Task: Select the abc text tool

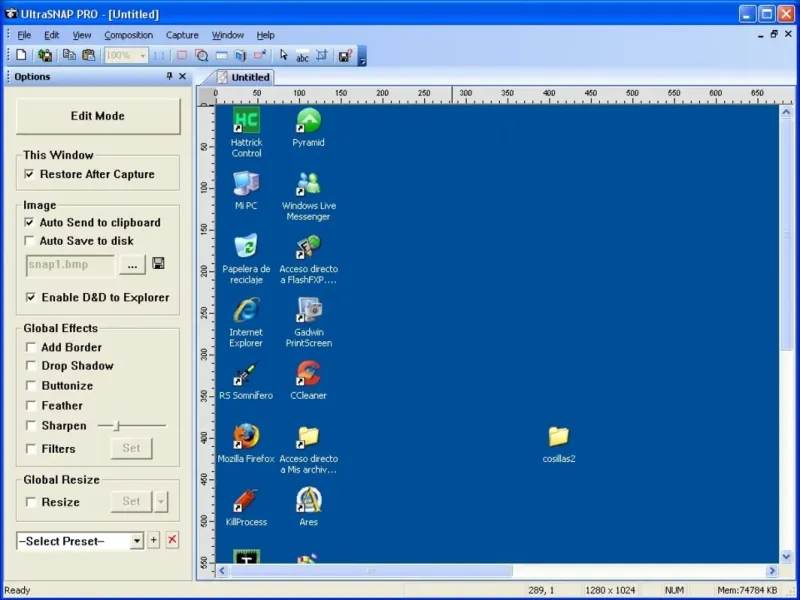Action: pyautogui.click(x=302, y=56)
